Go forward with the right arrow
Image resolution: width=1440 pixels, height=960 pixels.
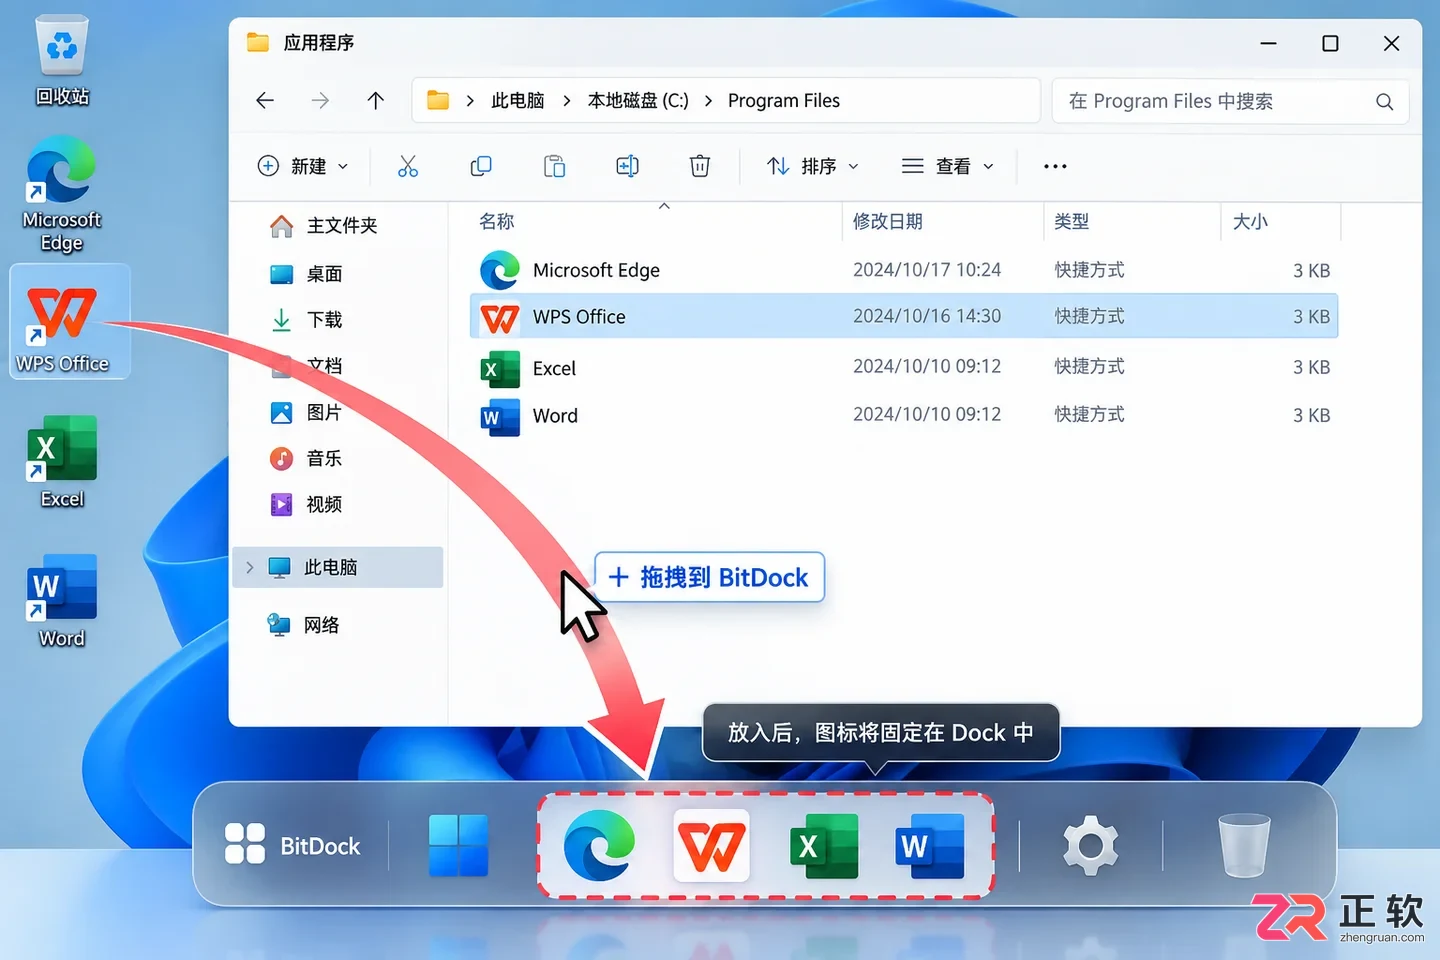pos(320,100)
